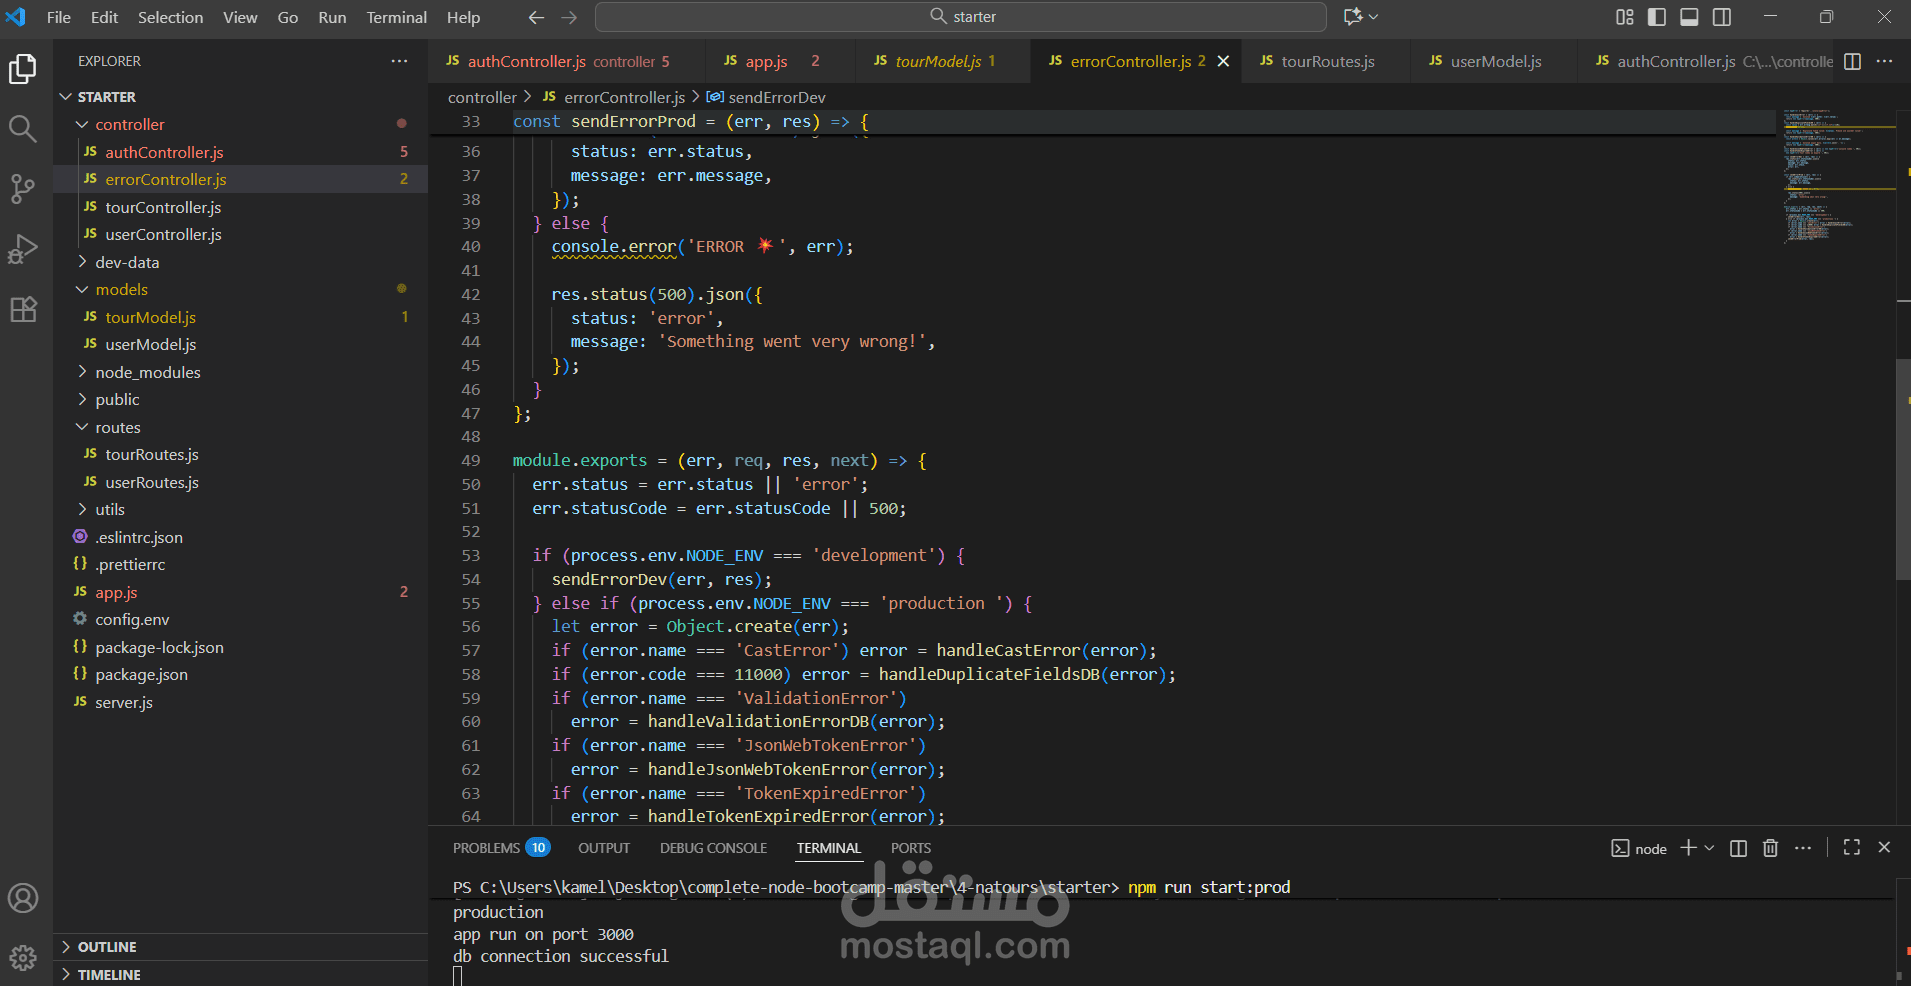Click the editor vertical scrollbar thumb
This screenshot has width=1911, height=986.
[x=1903, y=468]
